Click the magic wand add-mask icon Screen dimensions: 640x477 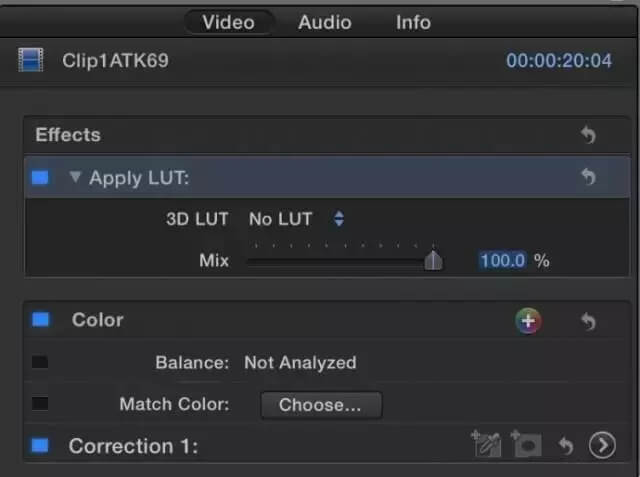pyautogui.click(x=486, y=446)
